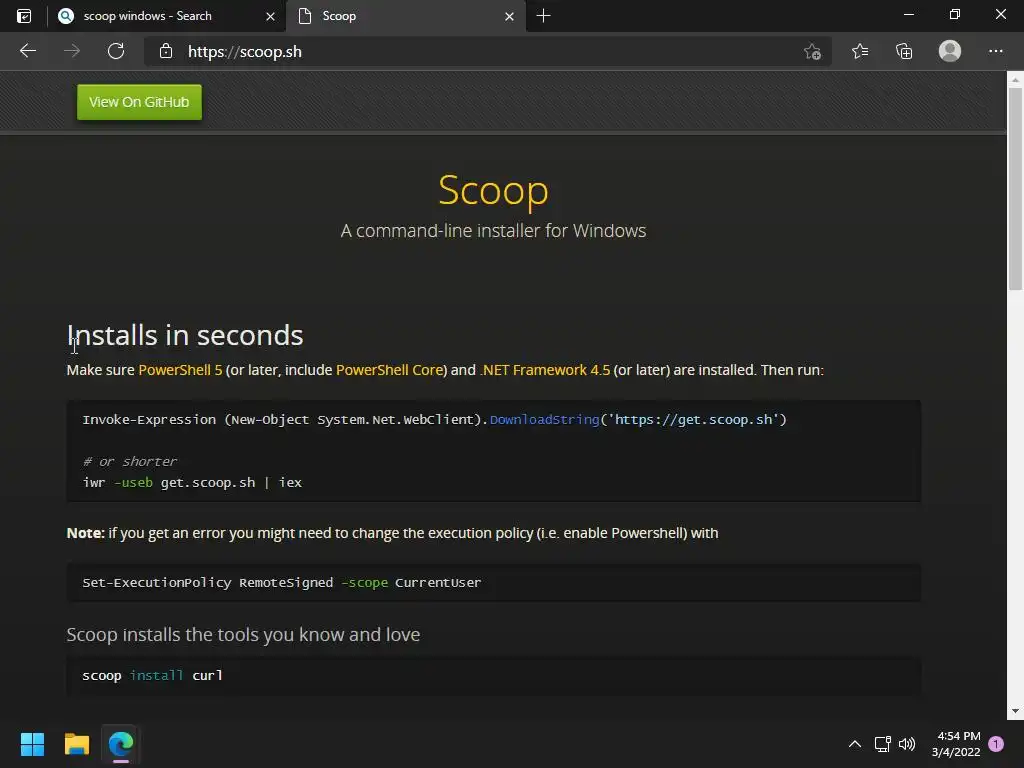Image resolution: width=1024 pixels, height=768 pixels.
Task: Open the browser profile menu
Action: [x=950, y=51]
